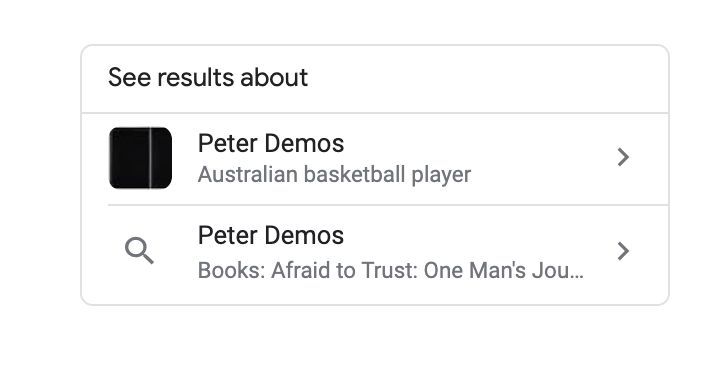This screenshot has height=370, width=722.
Task: Open Peter Demos books result title
Action: click(x=271, y=235)
